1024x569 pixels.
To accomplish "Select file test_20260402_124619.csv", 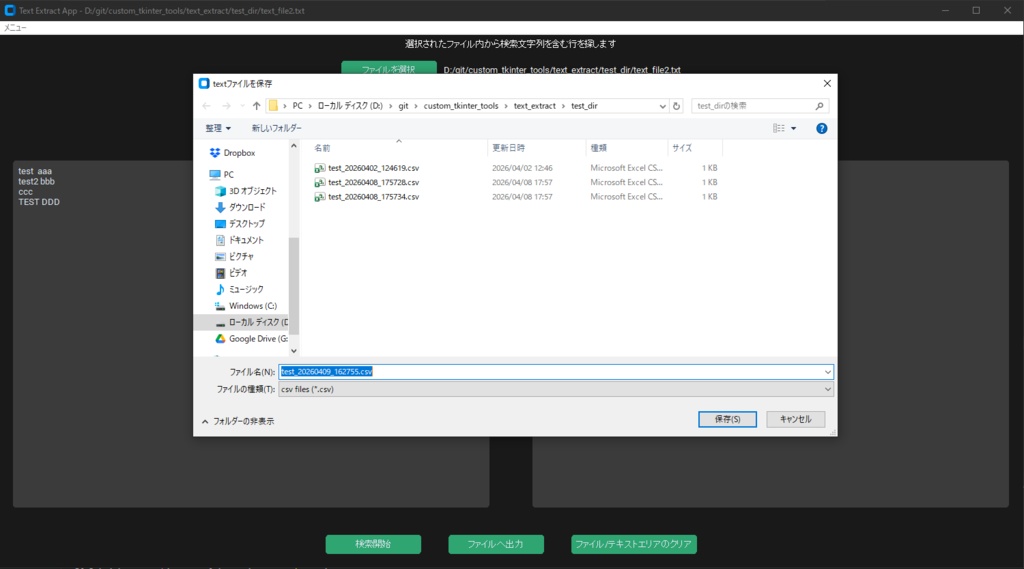I will click(374, 168).
